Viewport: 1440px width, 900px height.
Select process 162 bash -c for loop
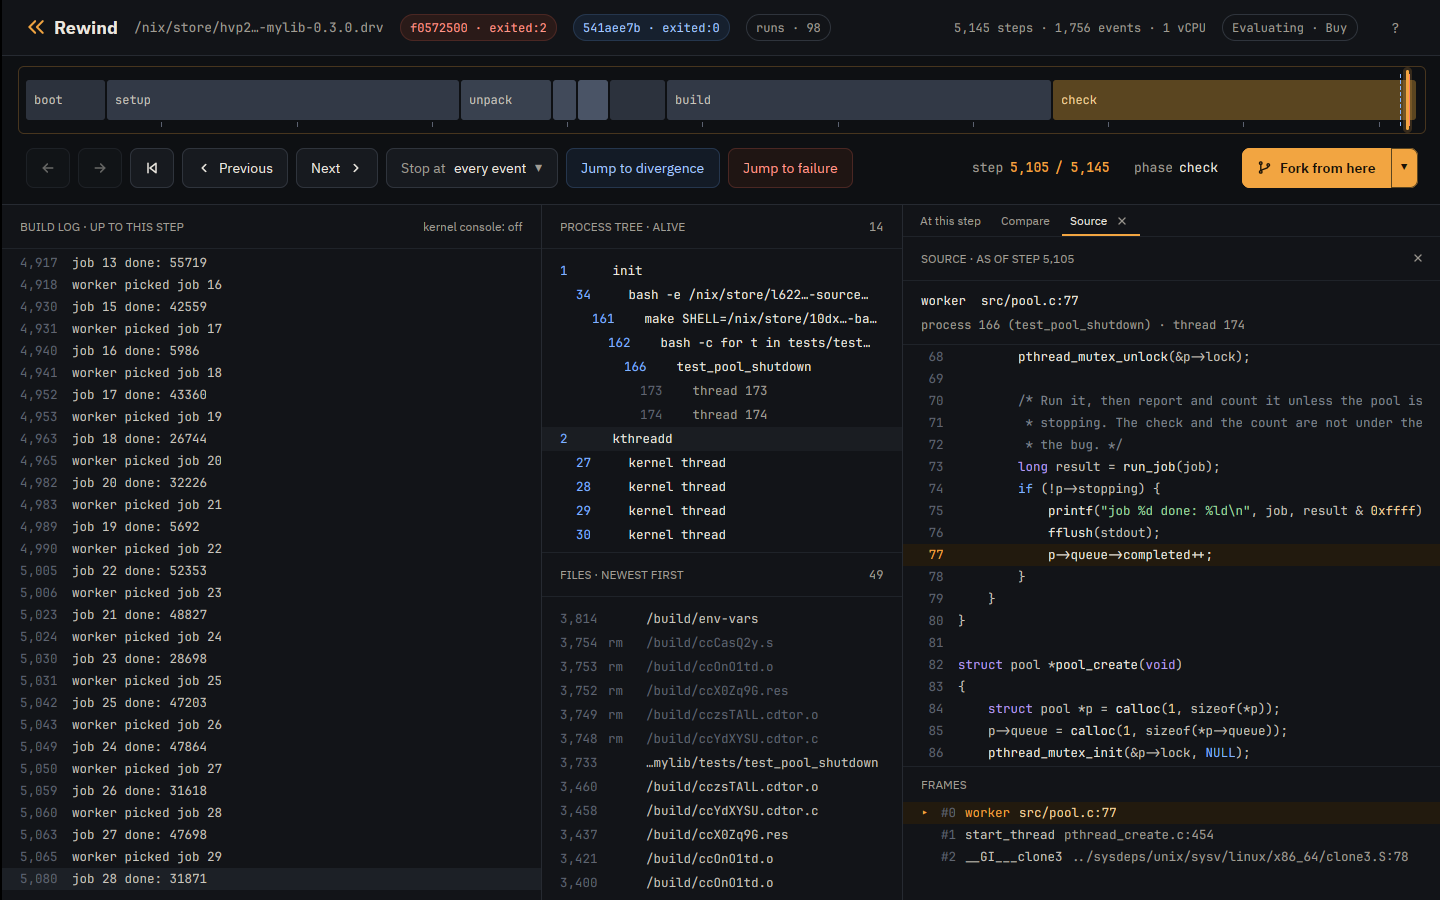click(x=722, y=343)
